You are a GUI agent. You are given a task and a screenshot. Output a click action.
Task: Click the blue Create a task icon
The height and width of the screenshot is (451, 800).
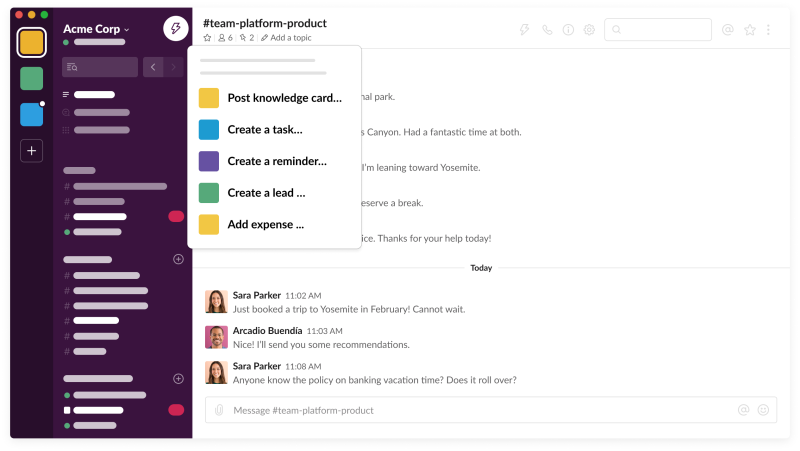pos(209,130)
